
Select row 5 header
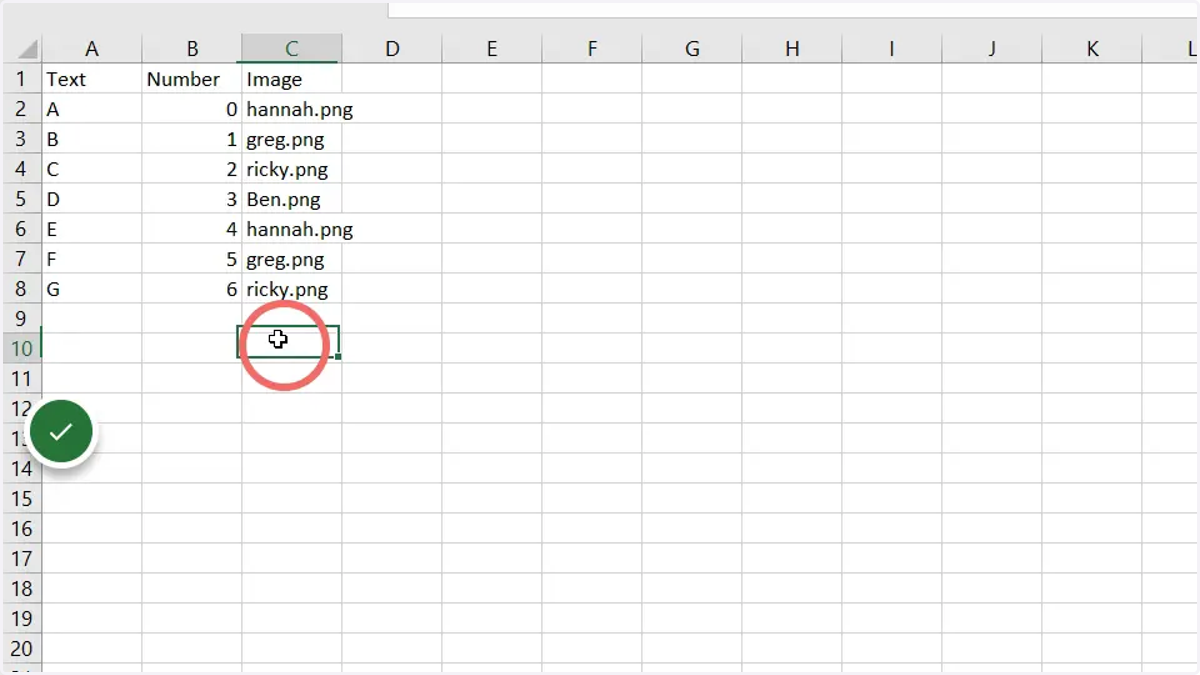pyautogui.click(x=22, y=199)
